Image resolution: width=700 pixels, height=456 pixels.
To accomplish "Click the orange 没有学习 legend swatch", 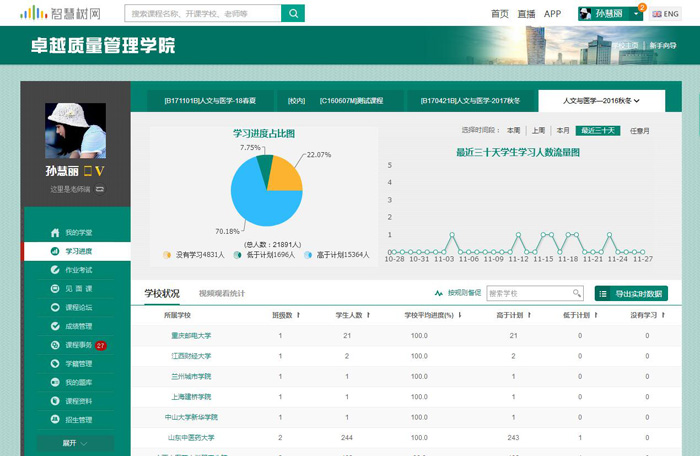I will (x=167, y=255).
